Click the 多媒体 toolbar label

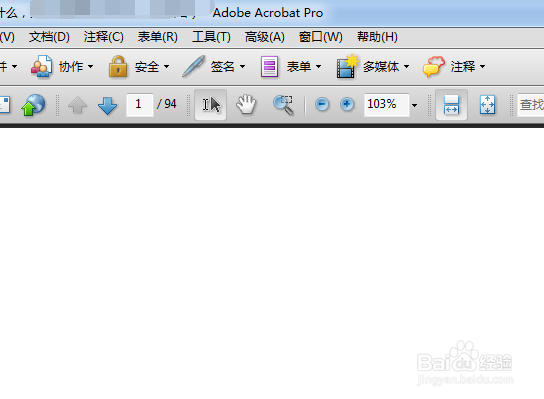click(381, 66)
